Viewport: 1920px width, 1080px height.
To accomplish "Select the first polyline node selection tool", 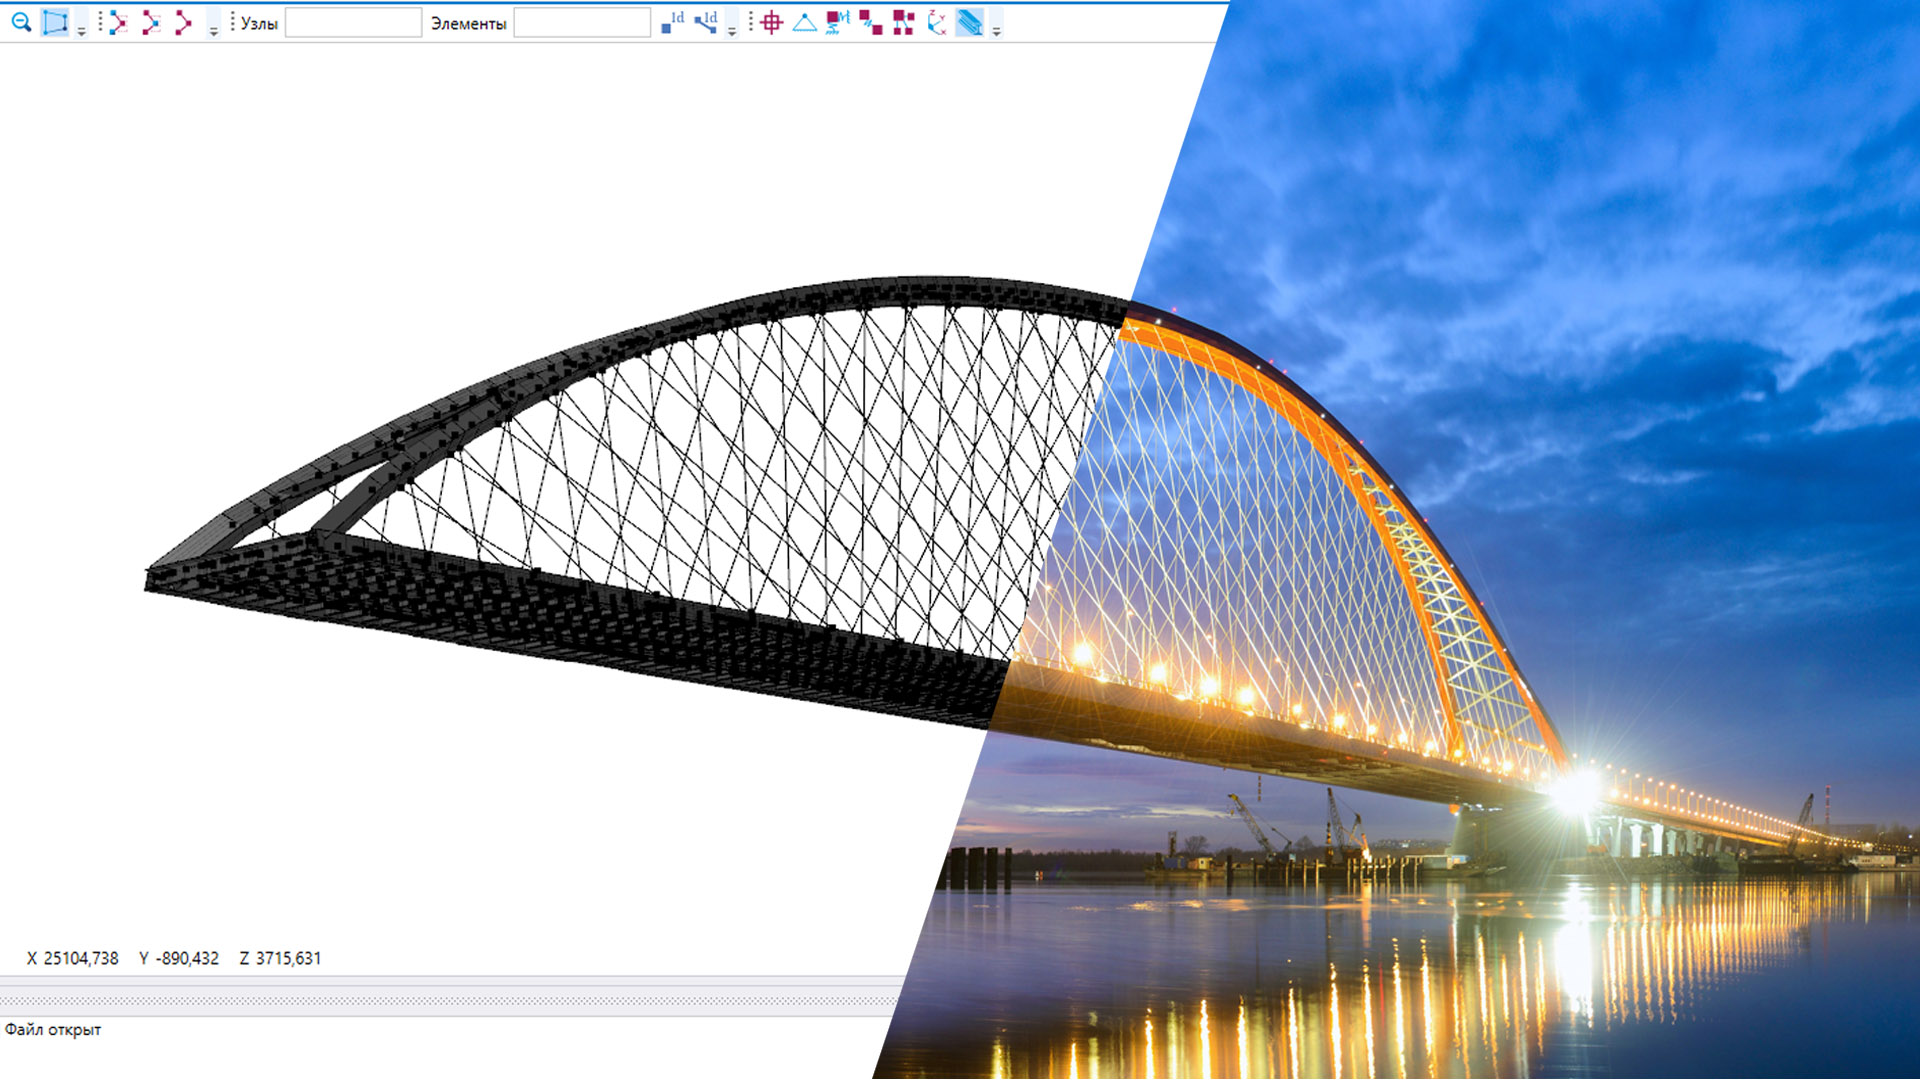I will (118, 23).
